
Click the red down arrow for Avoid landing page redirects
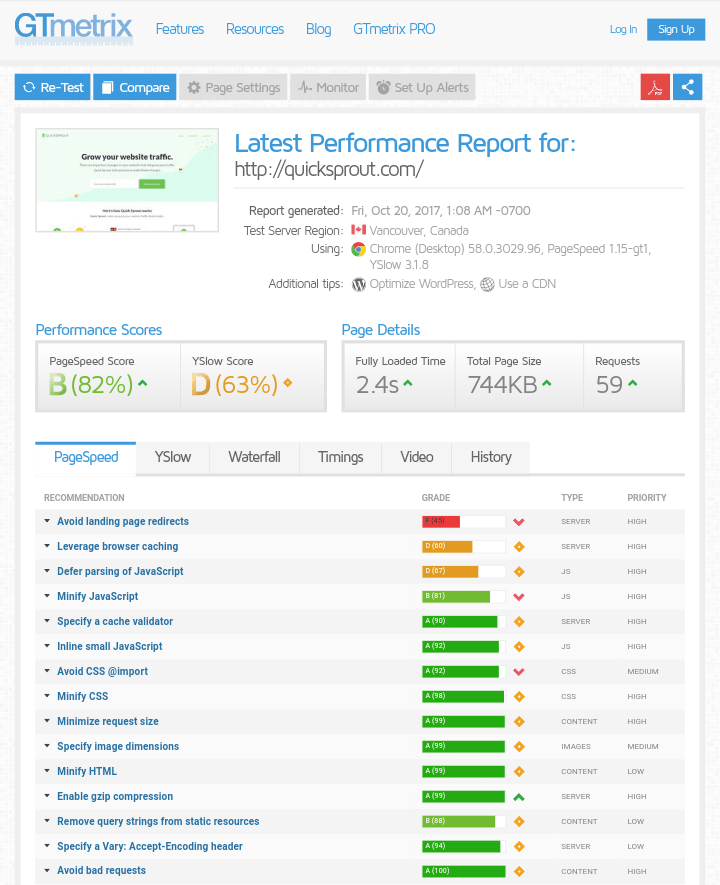pos(519,522)
